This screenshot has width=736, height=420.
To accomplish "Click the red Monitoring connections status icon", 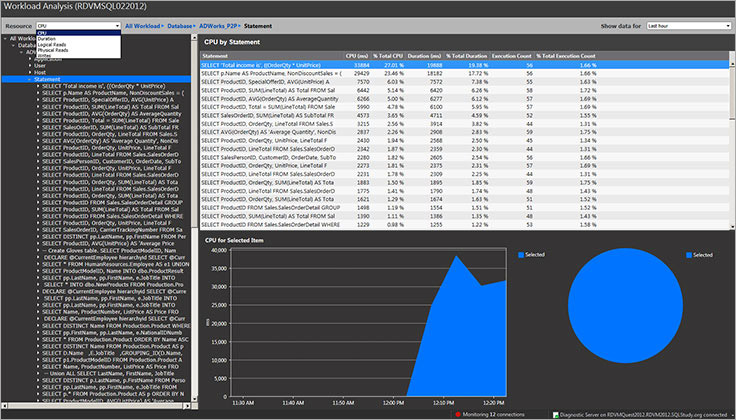I will (x=457, y=413).
